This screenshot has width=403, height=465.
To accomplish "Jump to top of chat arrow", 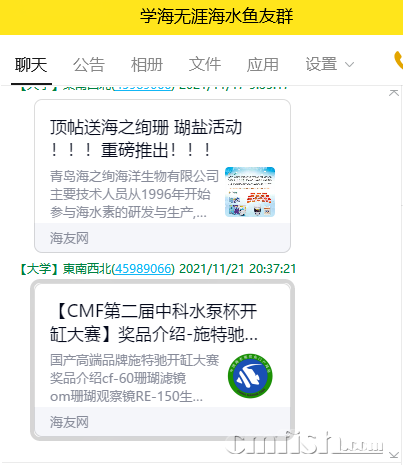I will [394, 93].
